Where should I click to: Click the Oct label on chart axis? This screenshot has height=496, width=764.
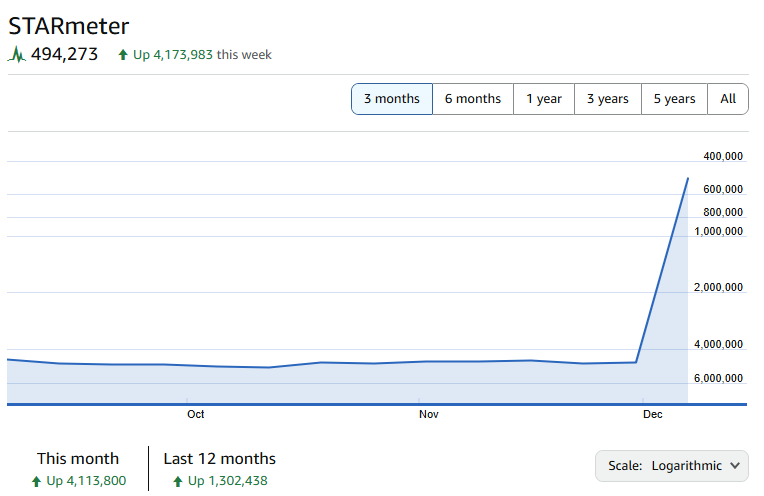(x=196, y=414)
